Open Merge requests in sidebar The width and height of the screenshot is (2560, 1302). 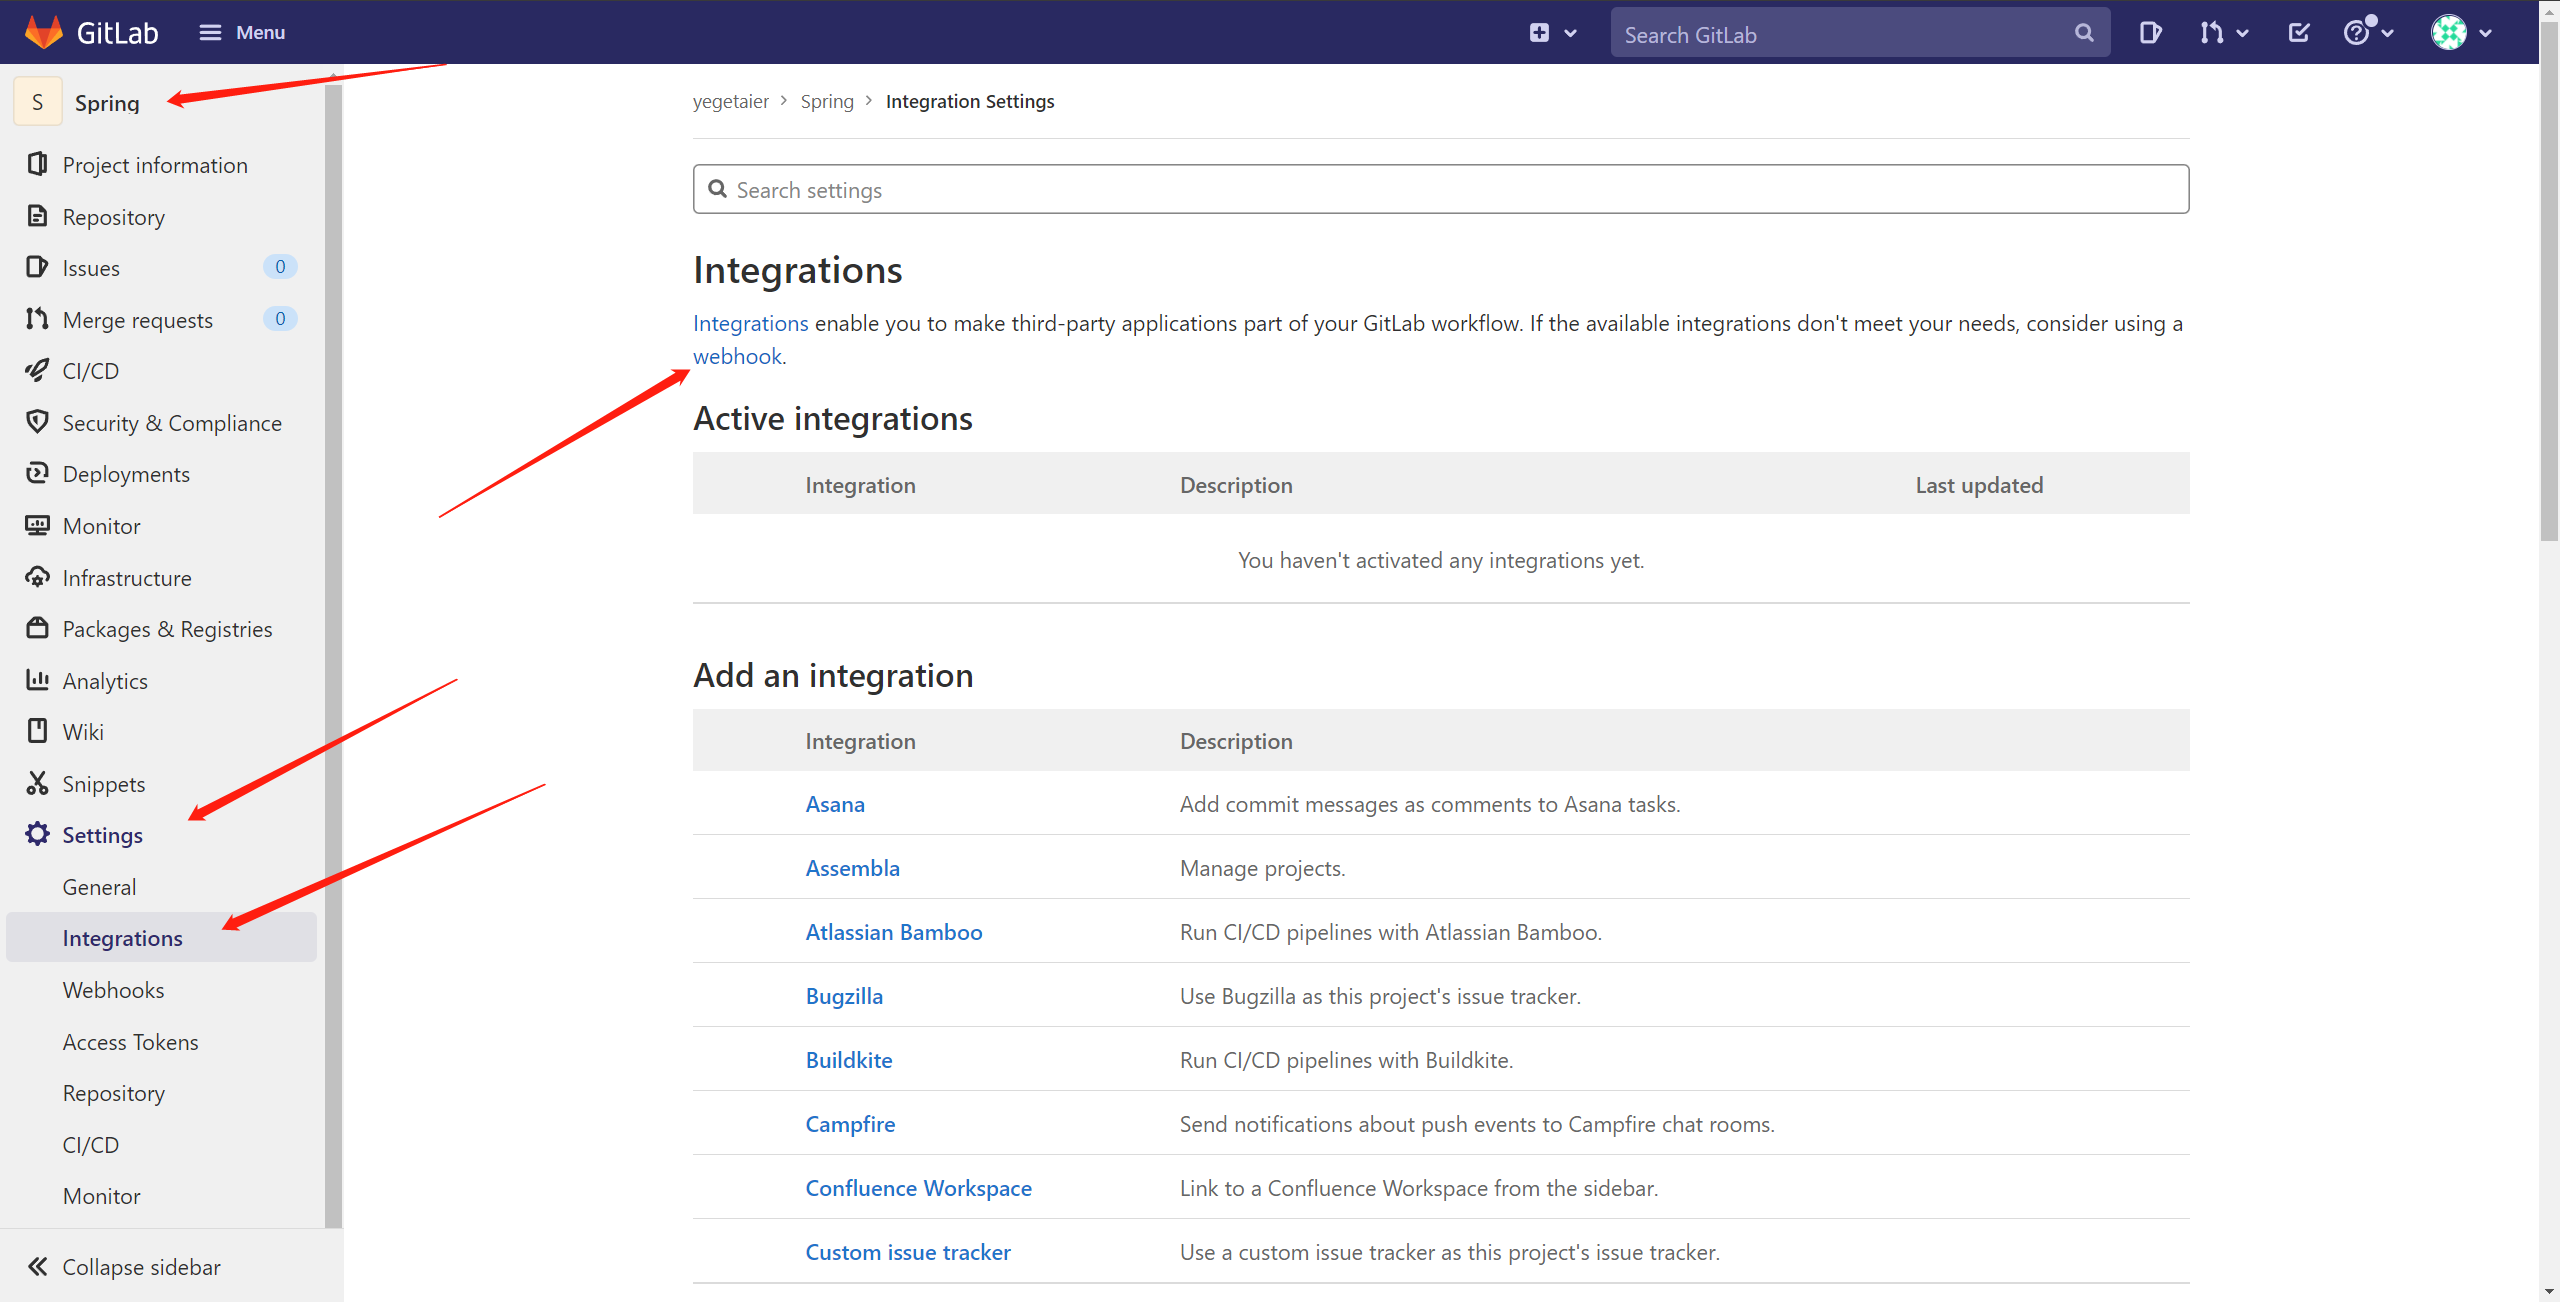(x=138, y=320)
